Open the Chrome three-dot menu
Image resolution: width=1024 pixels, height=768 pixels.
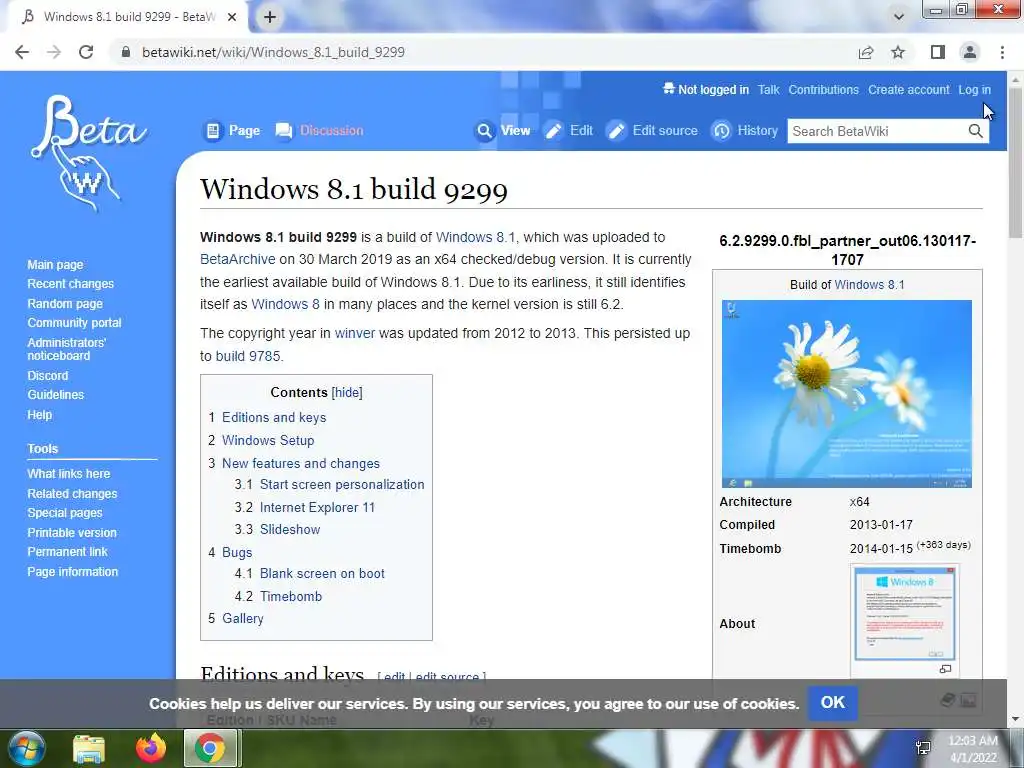[x=1002, y=52]
